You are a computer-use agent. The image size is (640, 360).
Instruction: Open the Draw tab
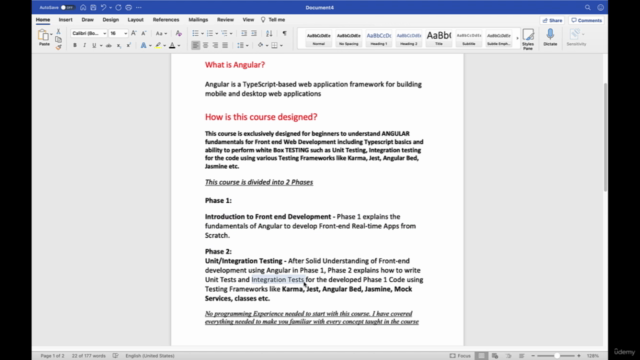tap(87, 20)
